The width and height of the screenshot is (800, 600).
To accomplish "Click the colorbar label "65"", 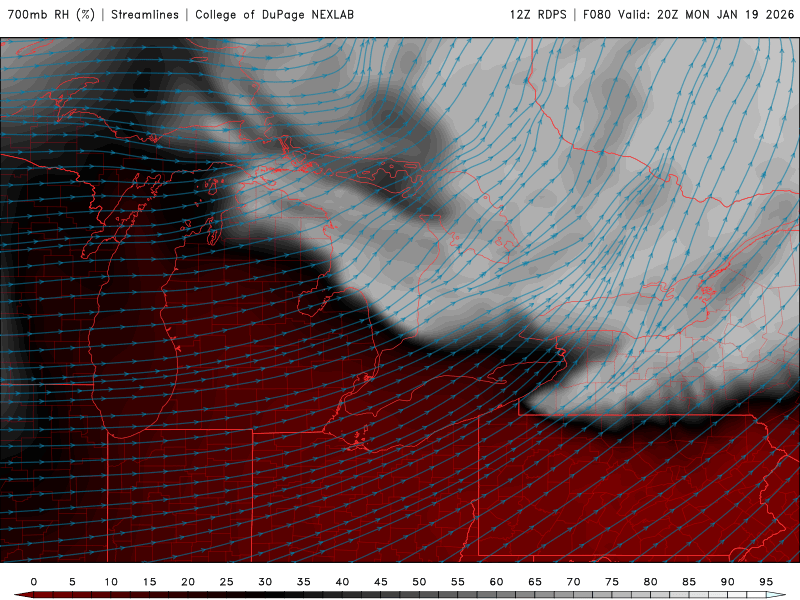I will click(535, 582).
